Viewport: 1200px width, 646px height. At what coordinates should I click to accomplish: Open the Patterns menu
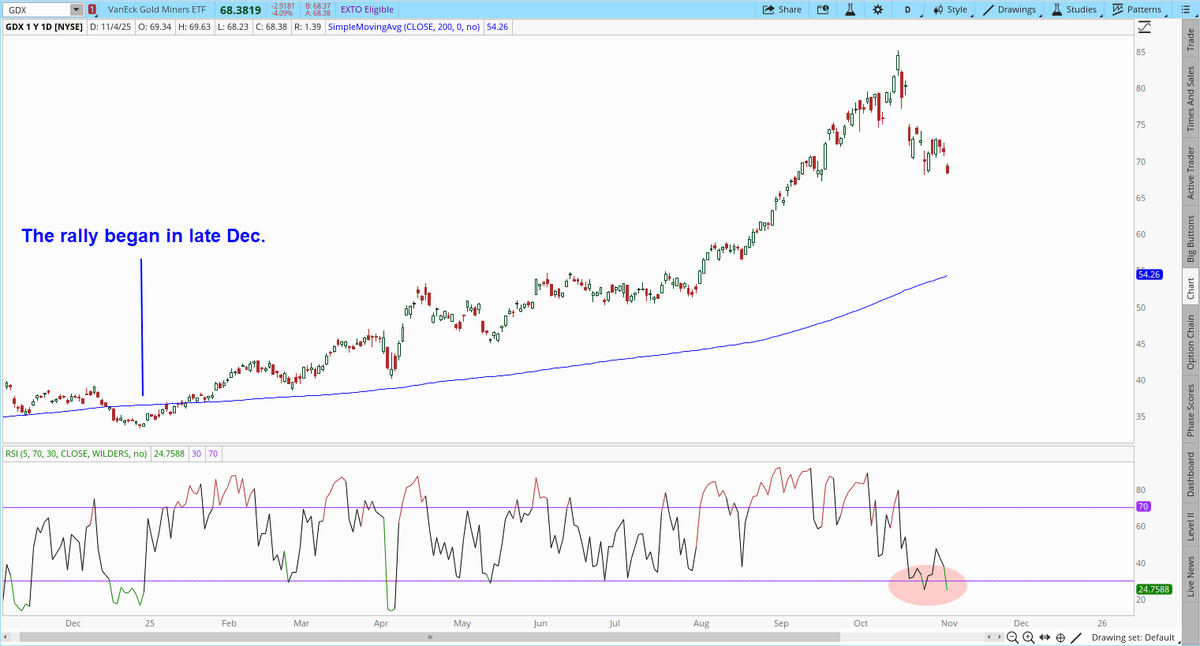point(1138,9)
